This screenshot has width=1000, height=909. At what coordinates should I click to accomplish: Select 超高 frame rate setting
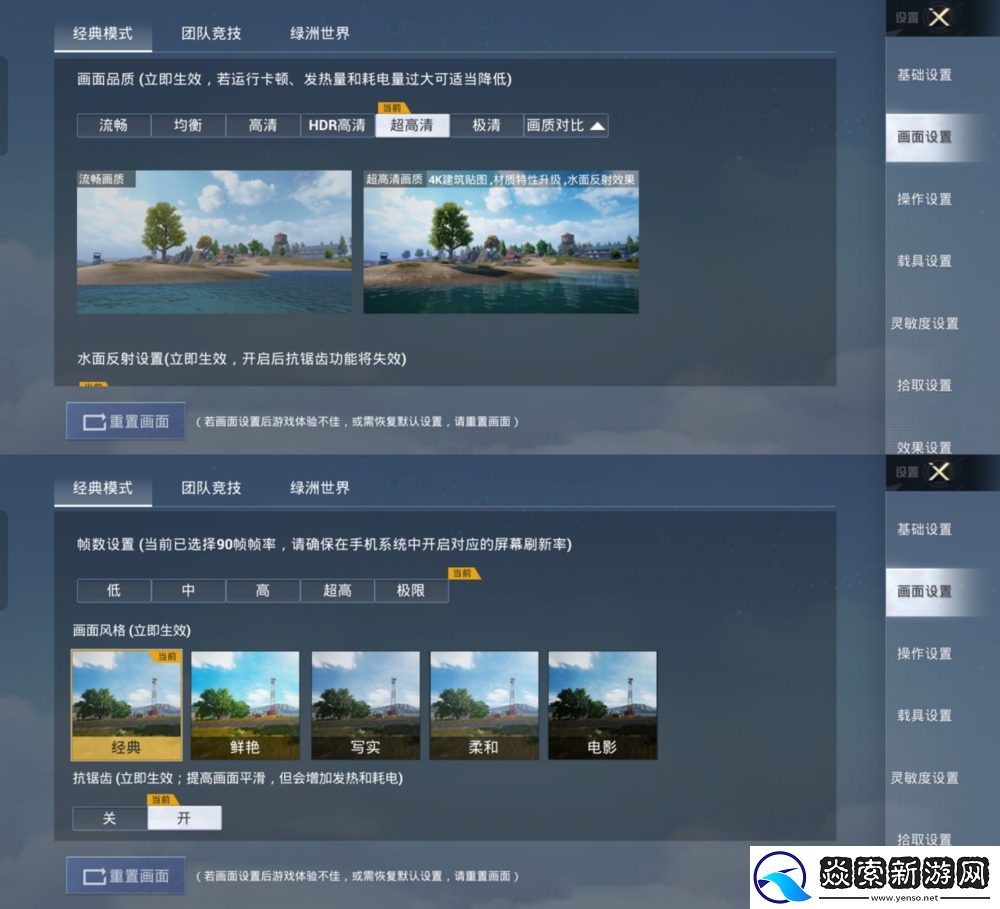pyautogui.click(x=337, y=591)
